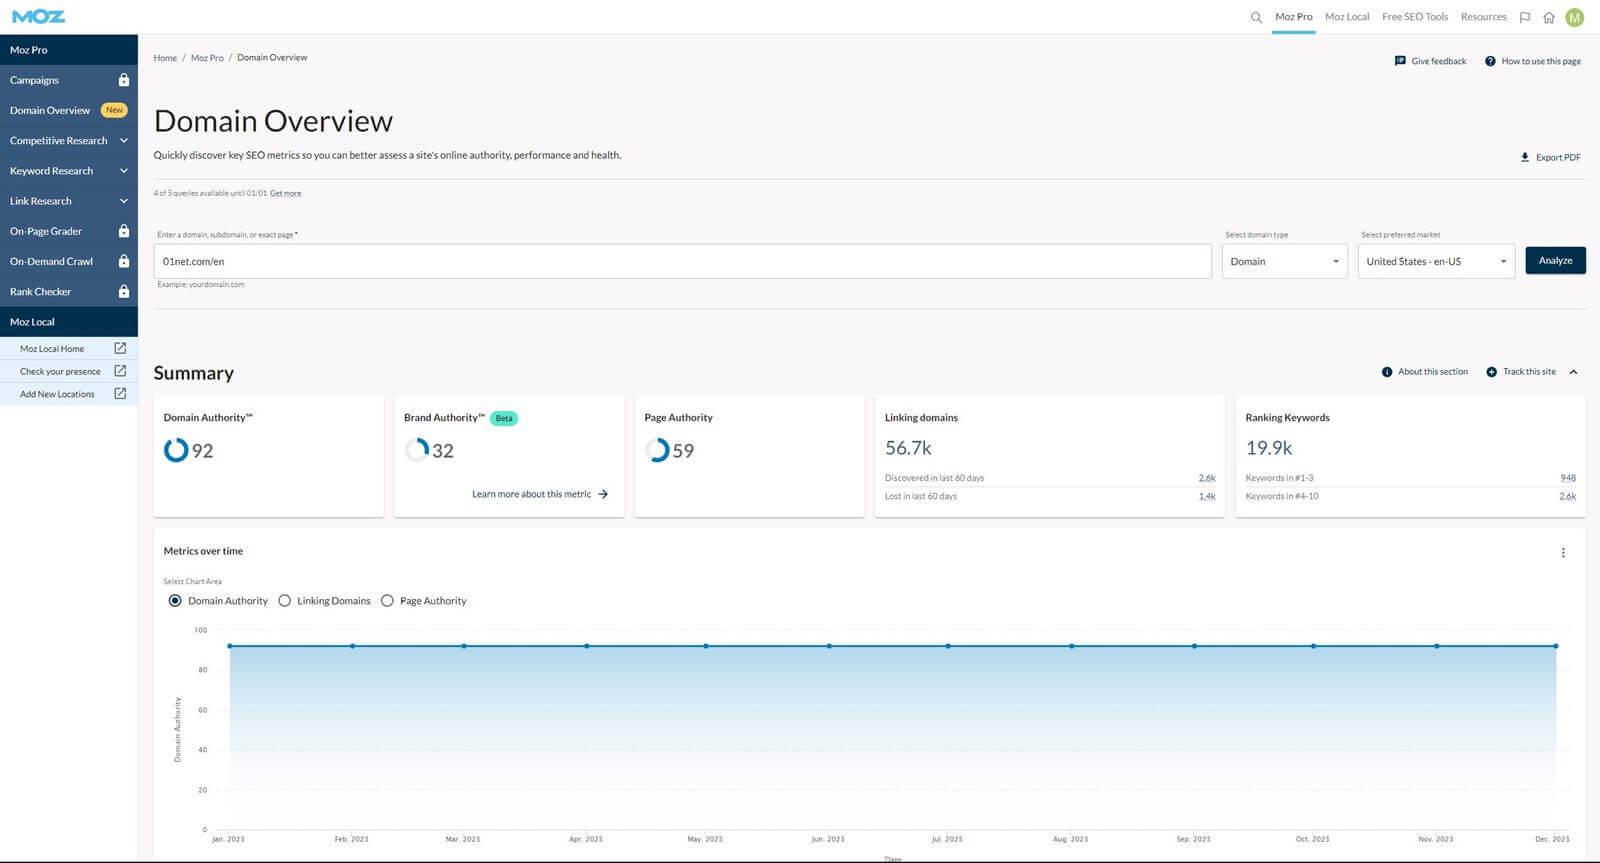Switch to the Moz Pro top tab
1600x863 pixels.
click(x=1294, y=17)
